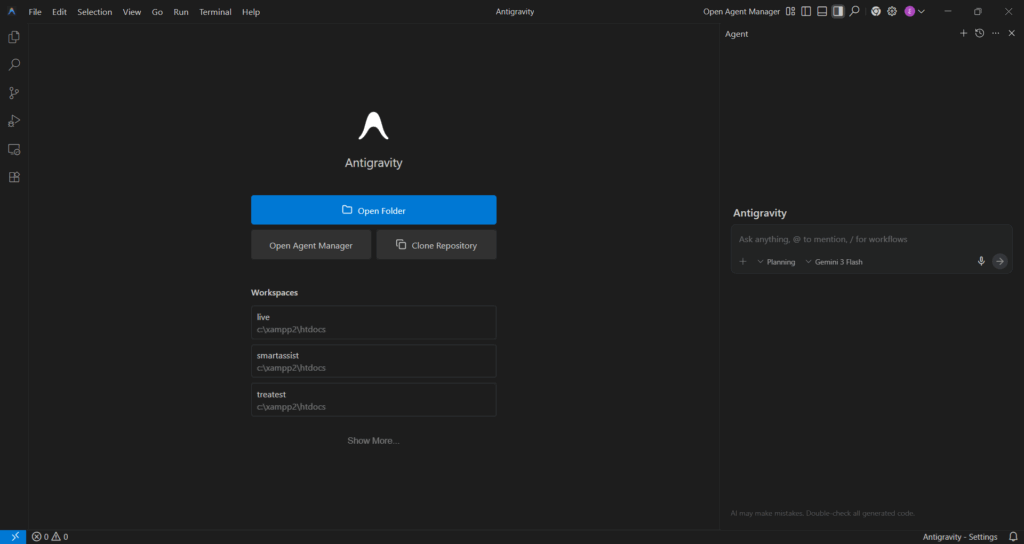Open the Terminal menu
Viewport: 1024px width, 544px height.
pyautogui.click(x=215, y=12)
